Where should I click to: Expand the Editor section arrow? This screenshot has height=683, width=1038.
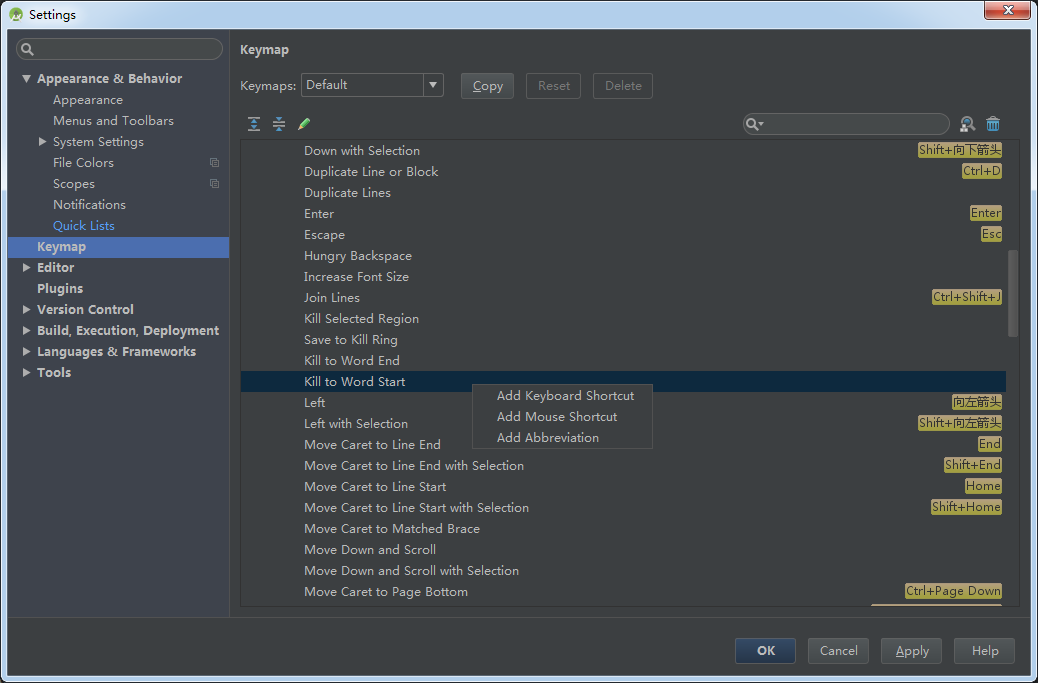(x=26, y=267)
